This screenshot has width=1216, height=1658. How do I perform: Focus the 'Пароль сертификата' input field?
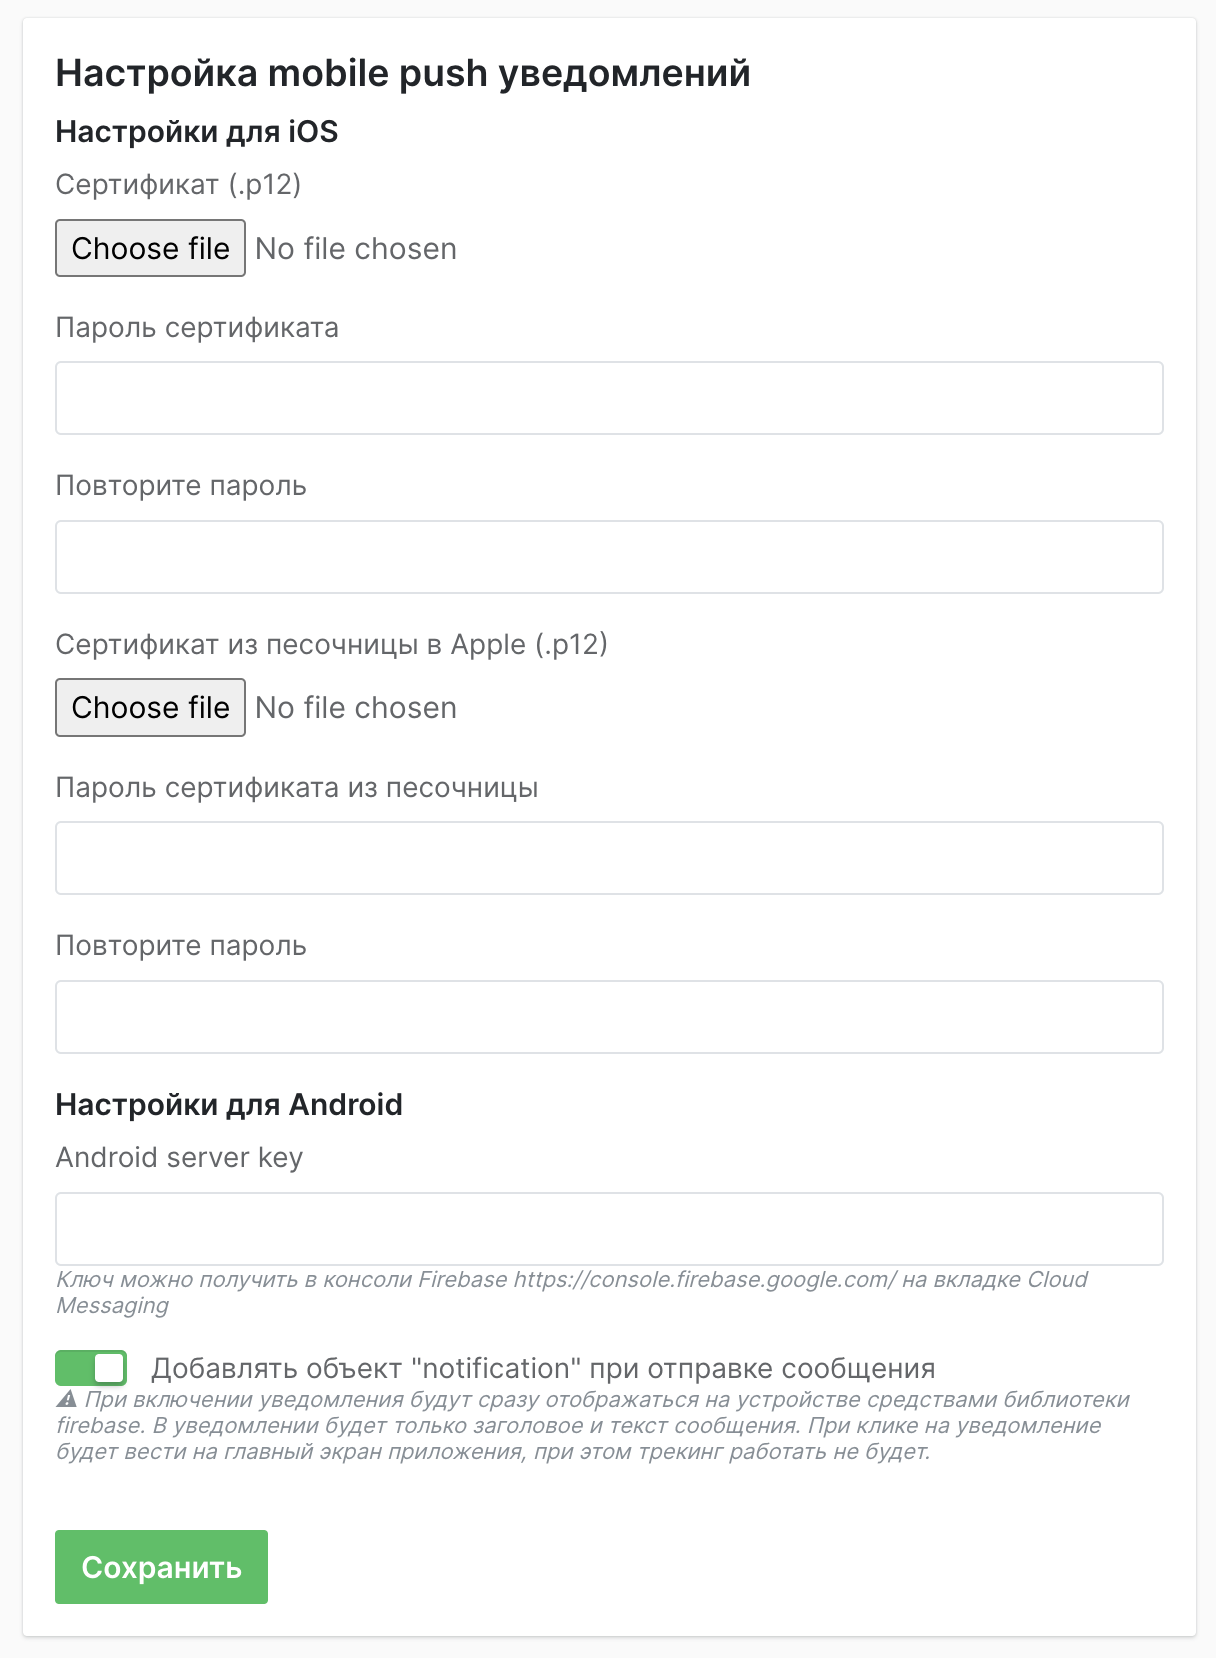tap(609, 398)
